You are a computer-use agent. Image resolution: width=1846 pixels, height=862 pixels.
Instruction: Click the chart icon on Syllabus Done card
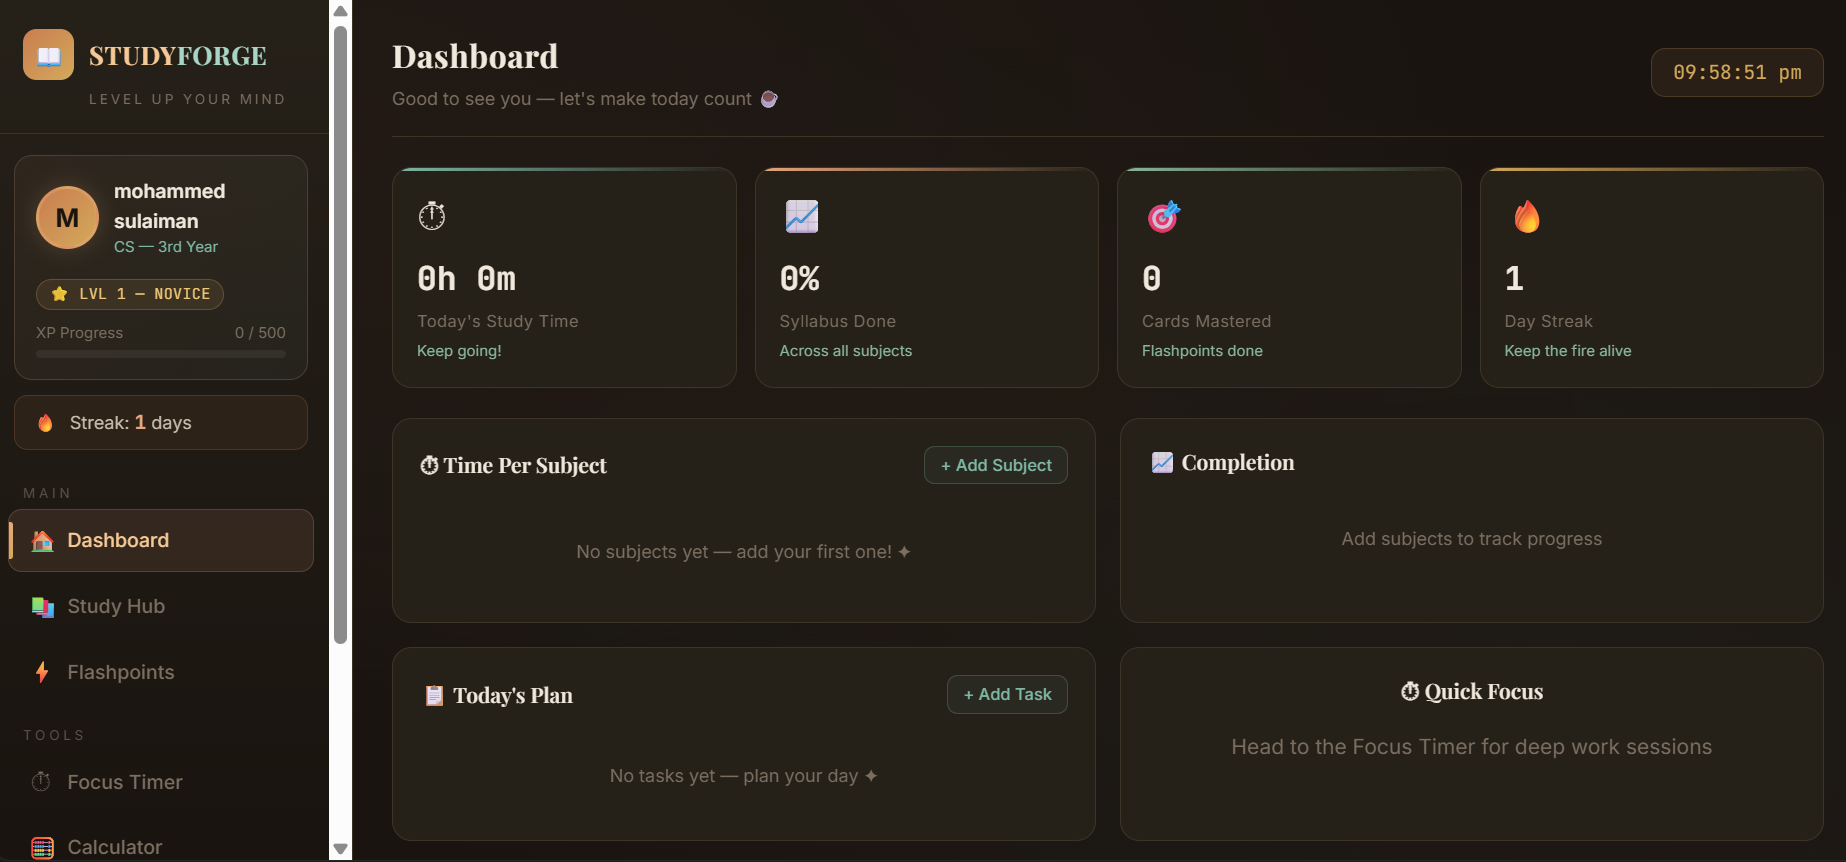coord(801,215)
